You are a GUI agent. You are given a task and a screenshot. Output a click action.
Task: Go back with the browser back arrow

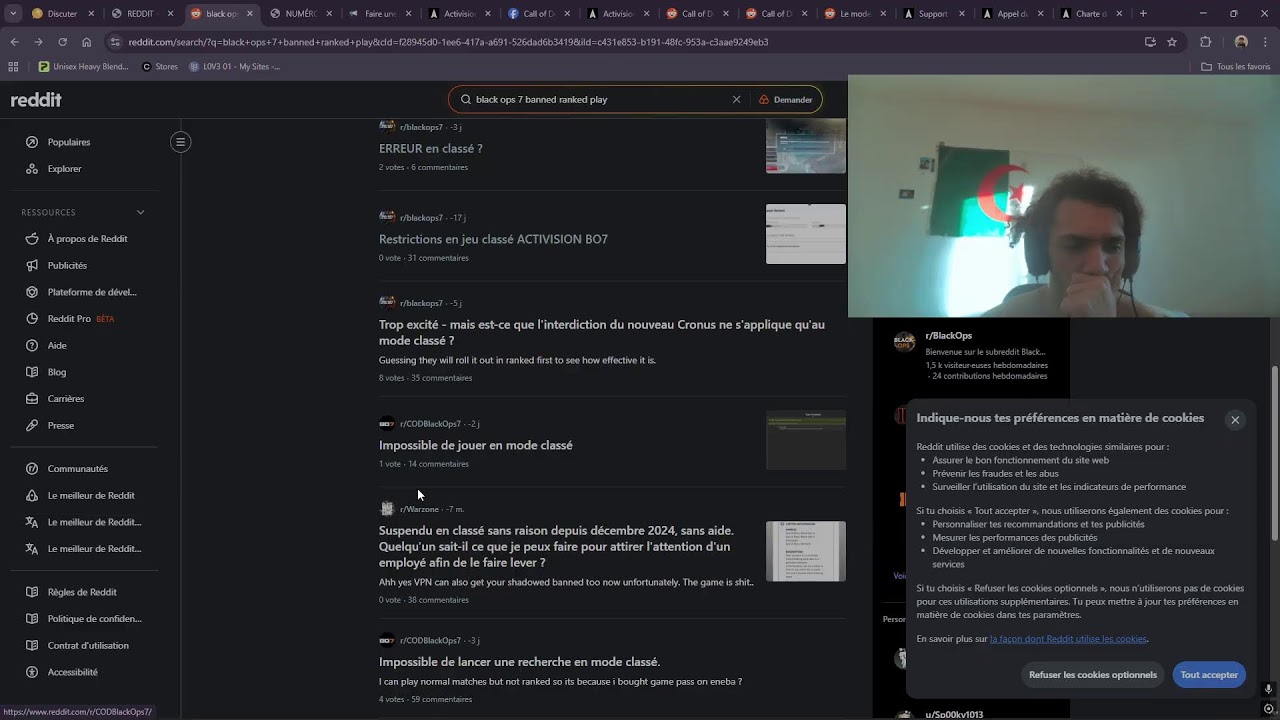pyautogui.click(x=14, y=42)
